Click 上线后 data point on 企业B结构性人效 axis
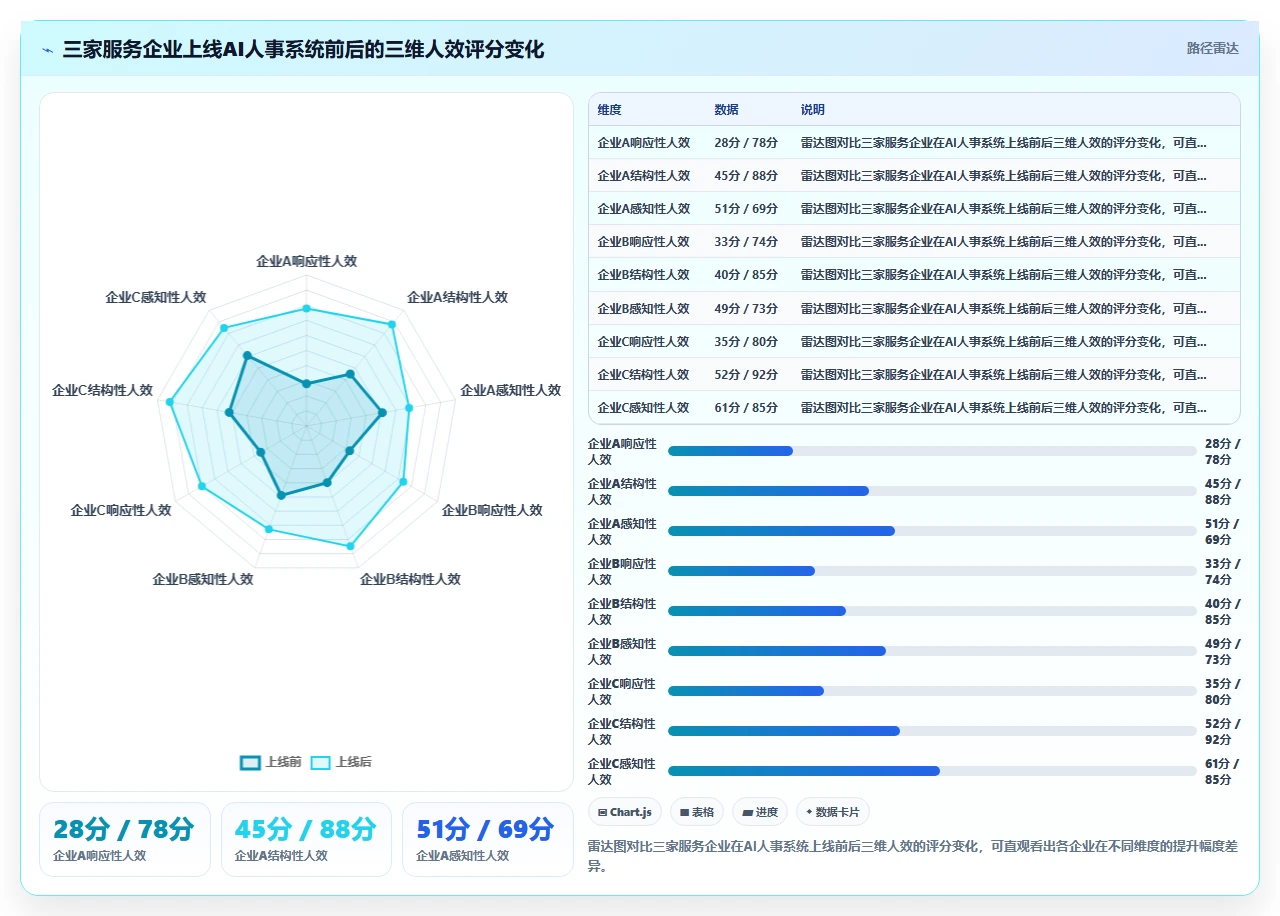The image size is (1280, 916). point(350,546)
